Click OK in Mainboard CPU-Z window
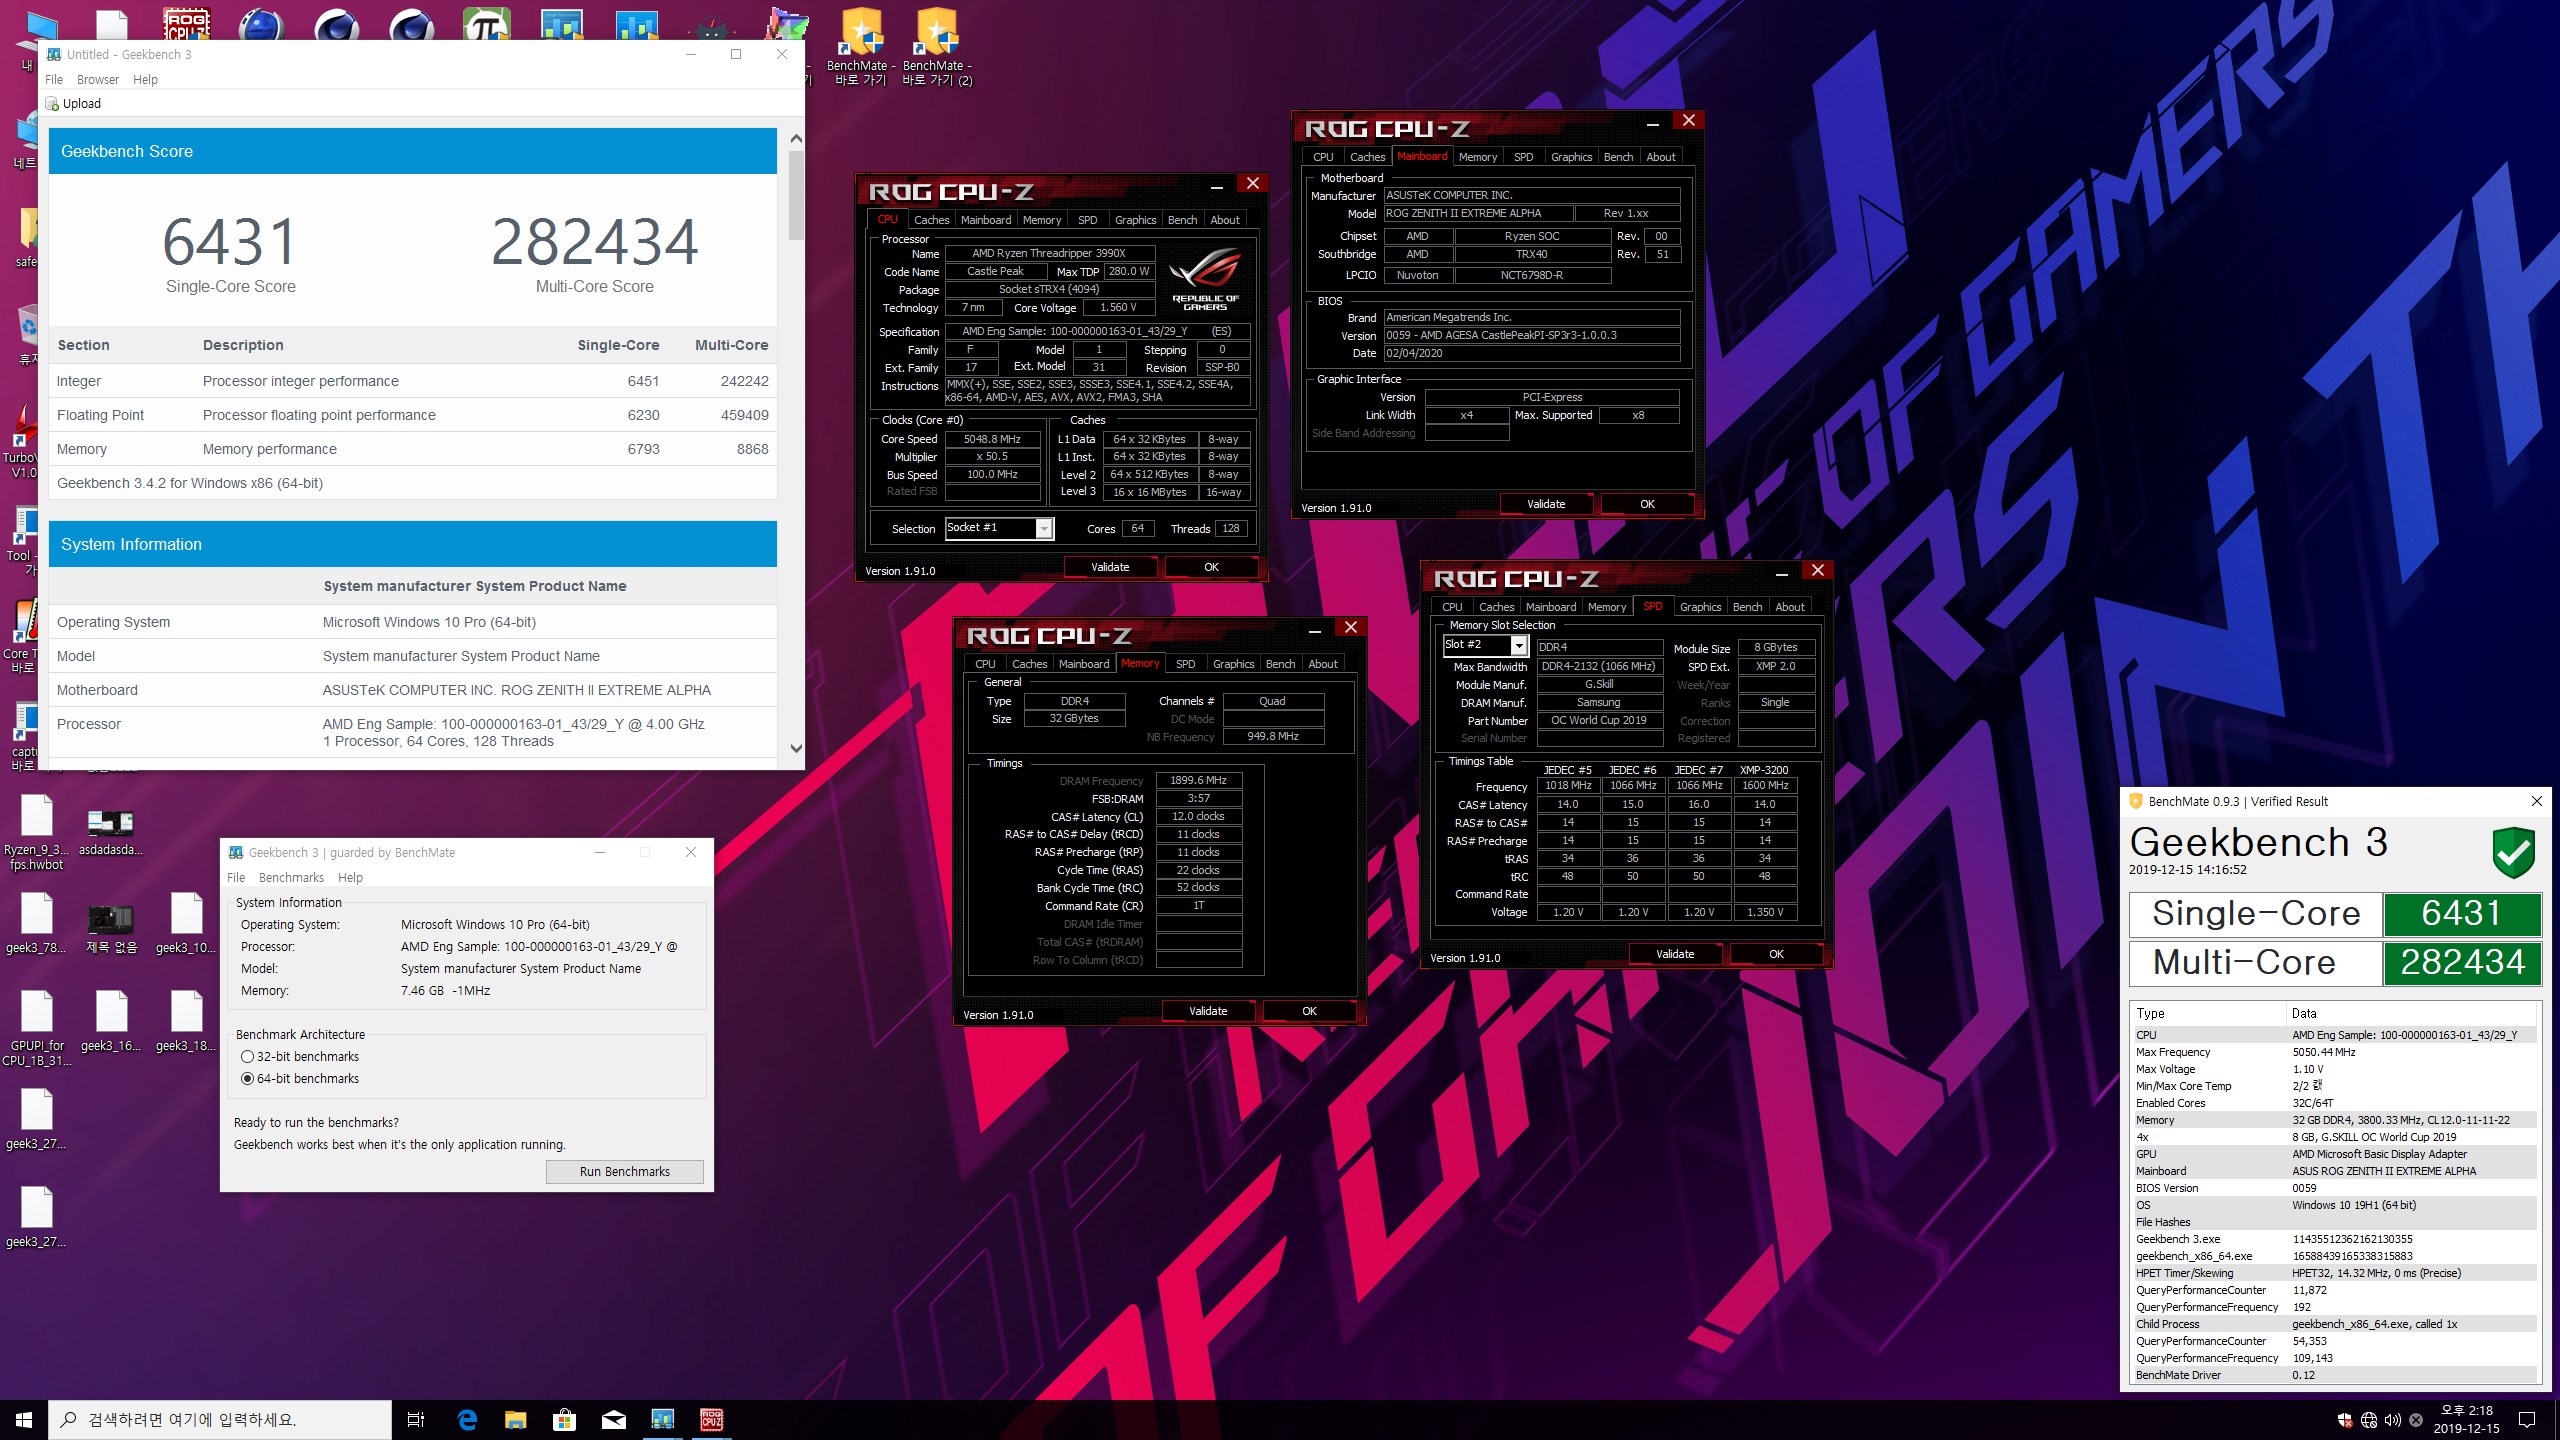 pos(1647,504)
